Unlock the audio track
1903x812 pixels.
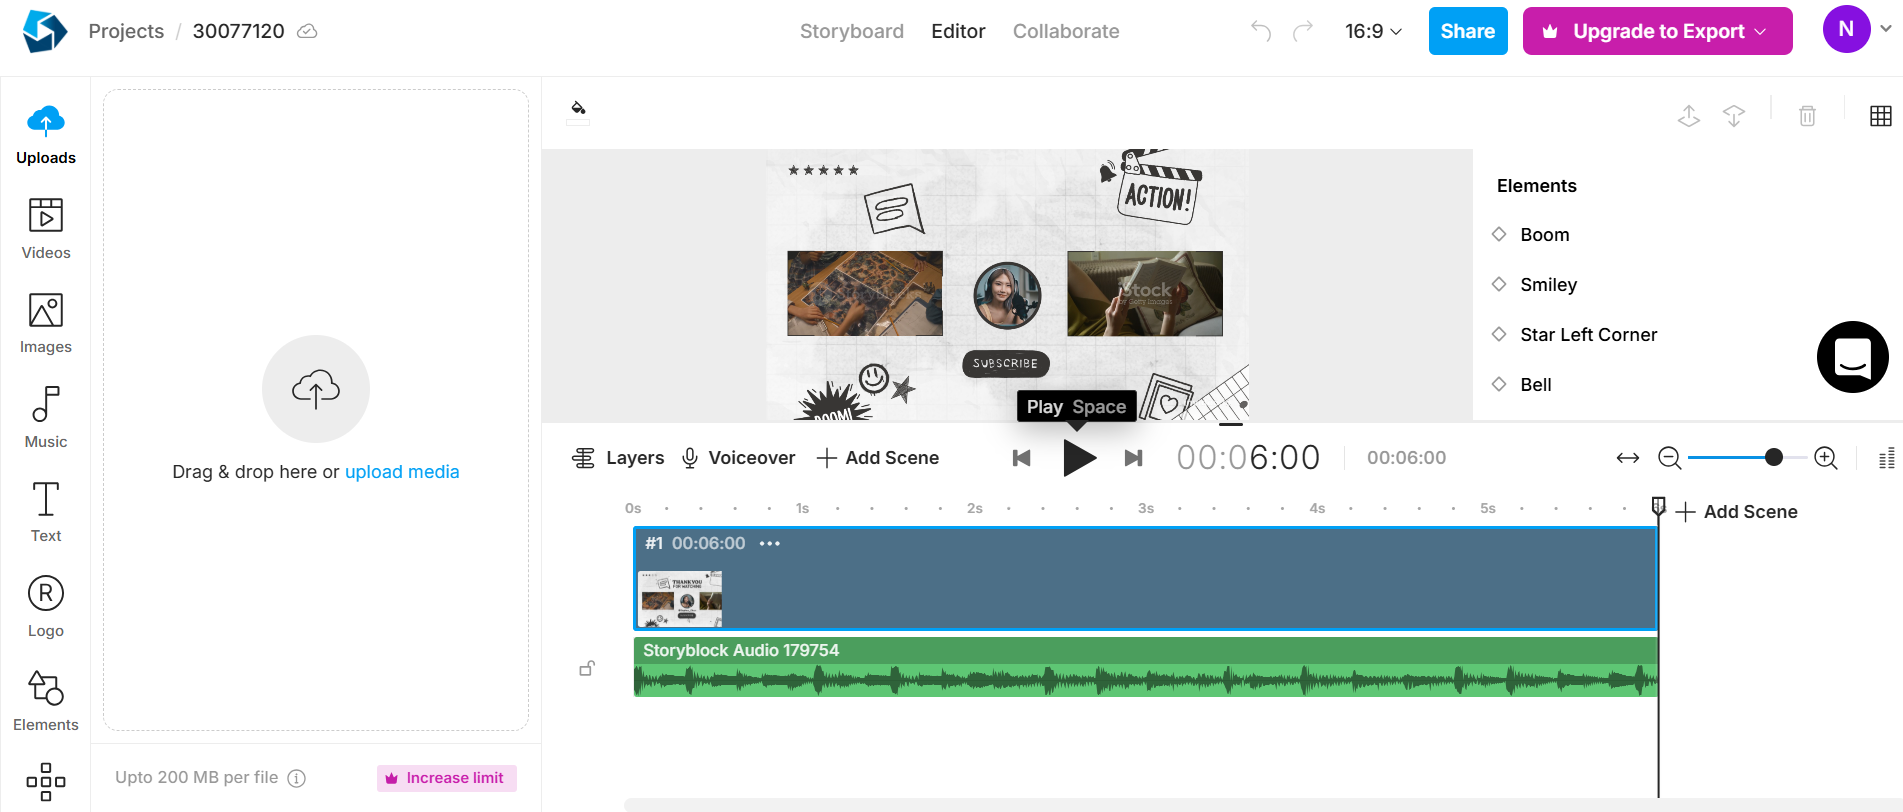[x=587, y=668]
